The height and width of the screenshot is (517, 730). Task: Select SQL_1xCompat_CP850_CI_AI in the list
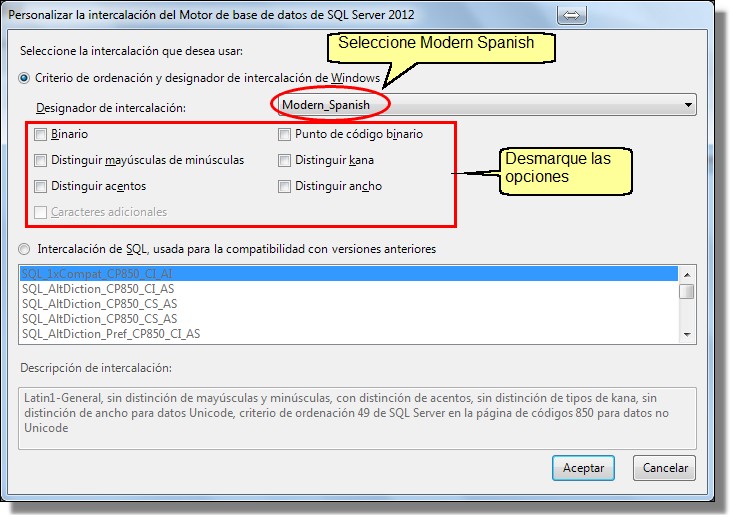point(349,274)
